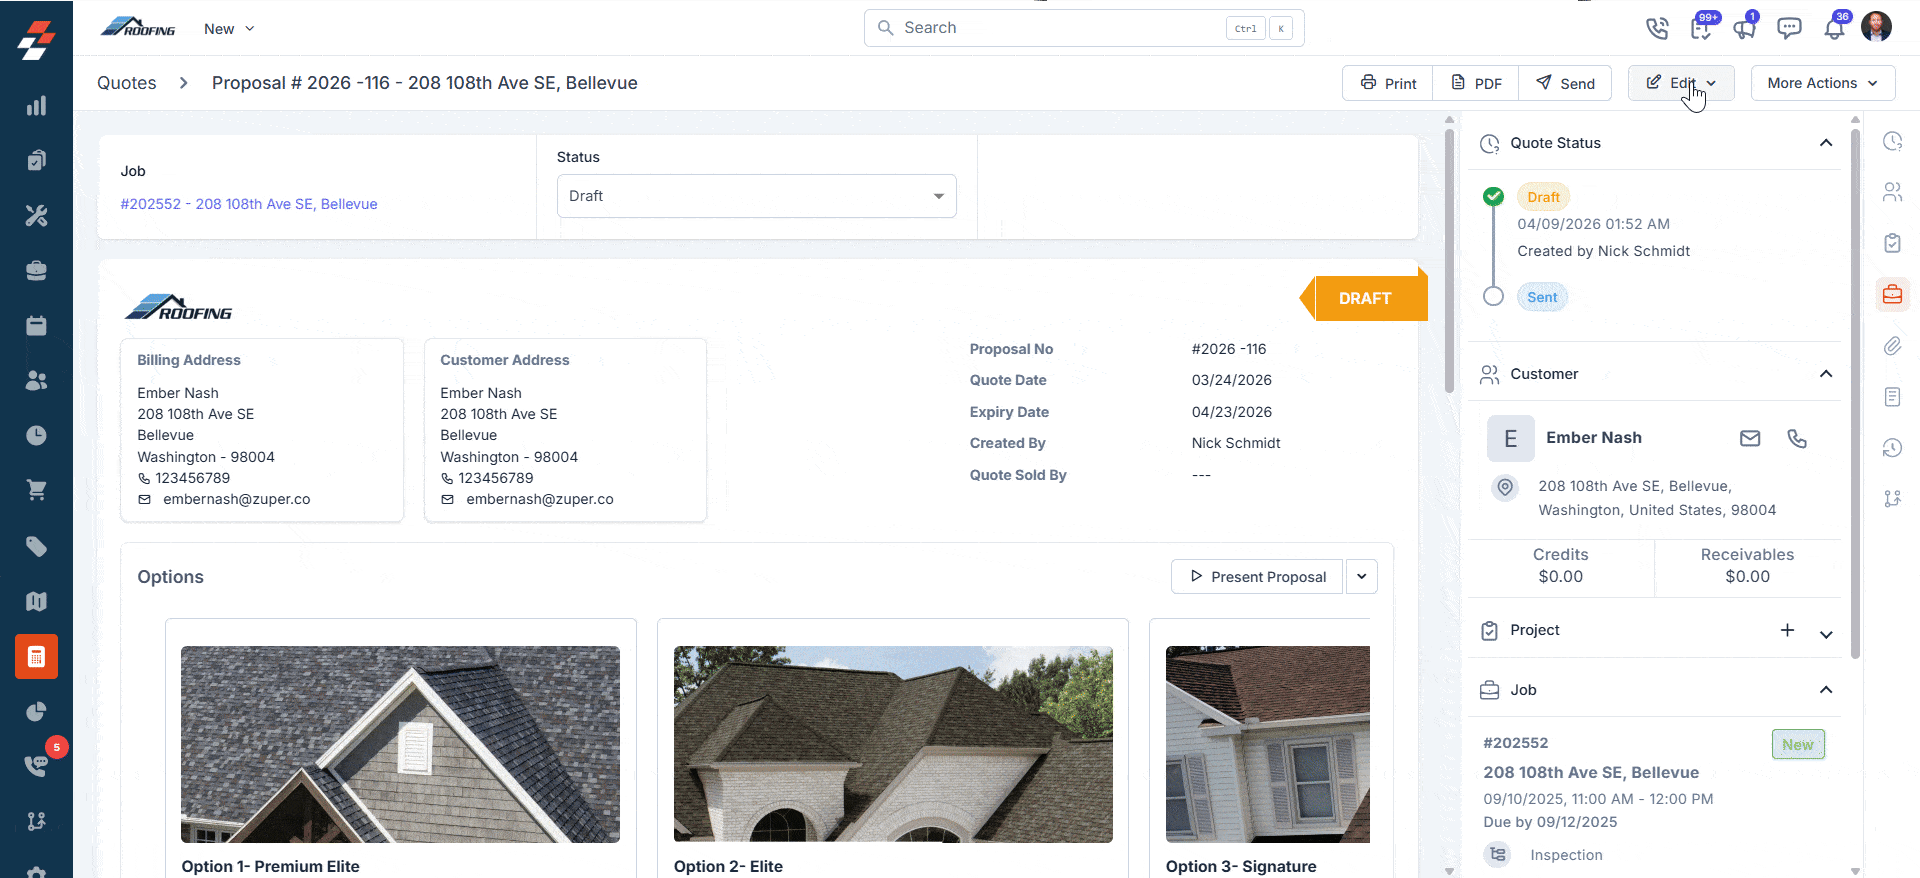Click the megaphone announcements icon
This screenshot has height=878, width=1920.
click(x=1745, y=28)
